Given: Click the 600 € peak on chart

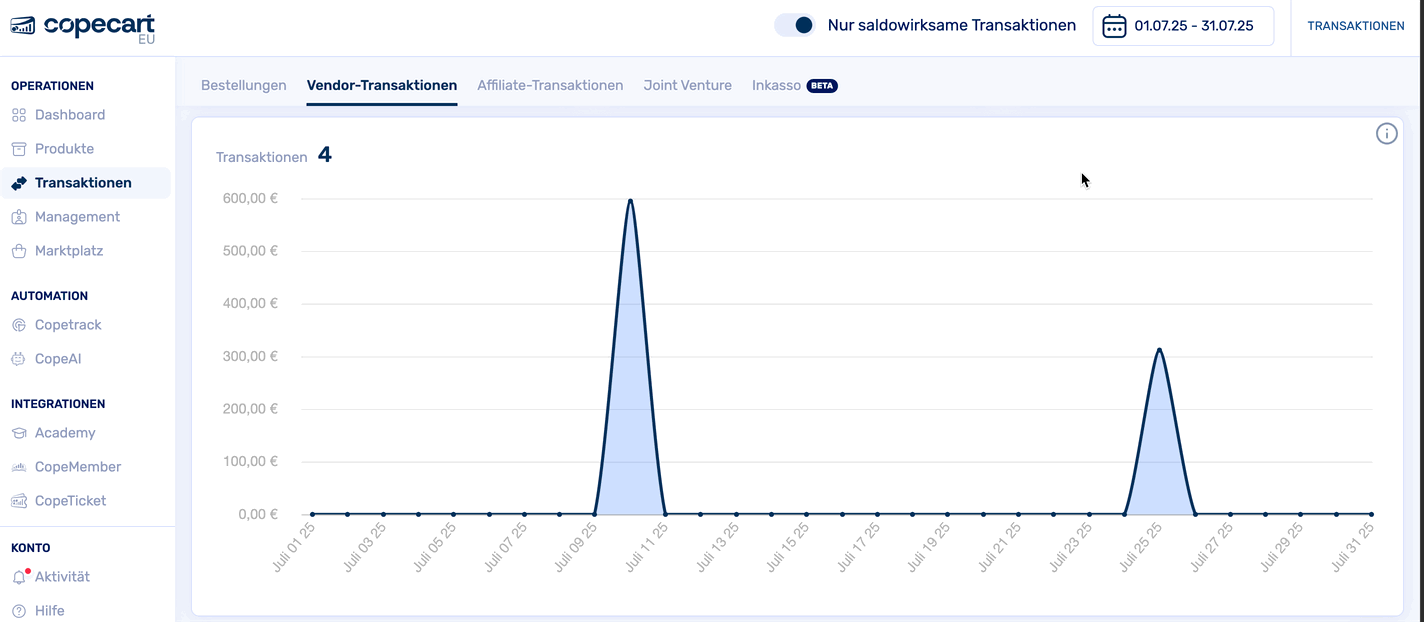Looking at the screenshot, I should point(630,200).
